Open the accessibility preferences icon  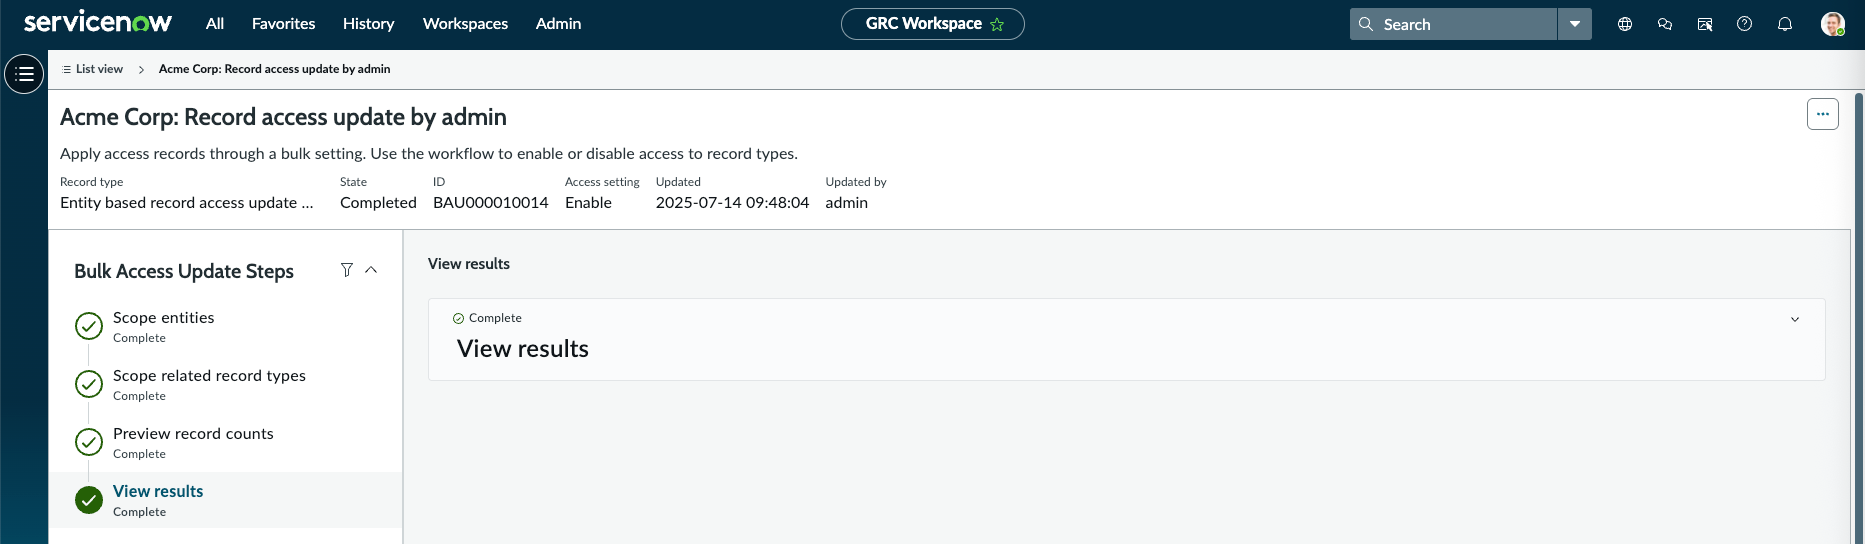click(x=1705, y=24)
